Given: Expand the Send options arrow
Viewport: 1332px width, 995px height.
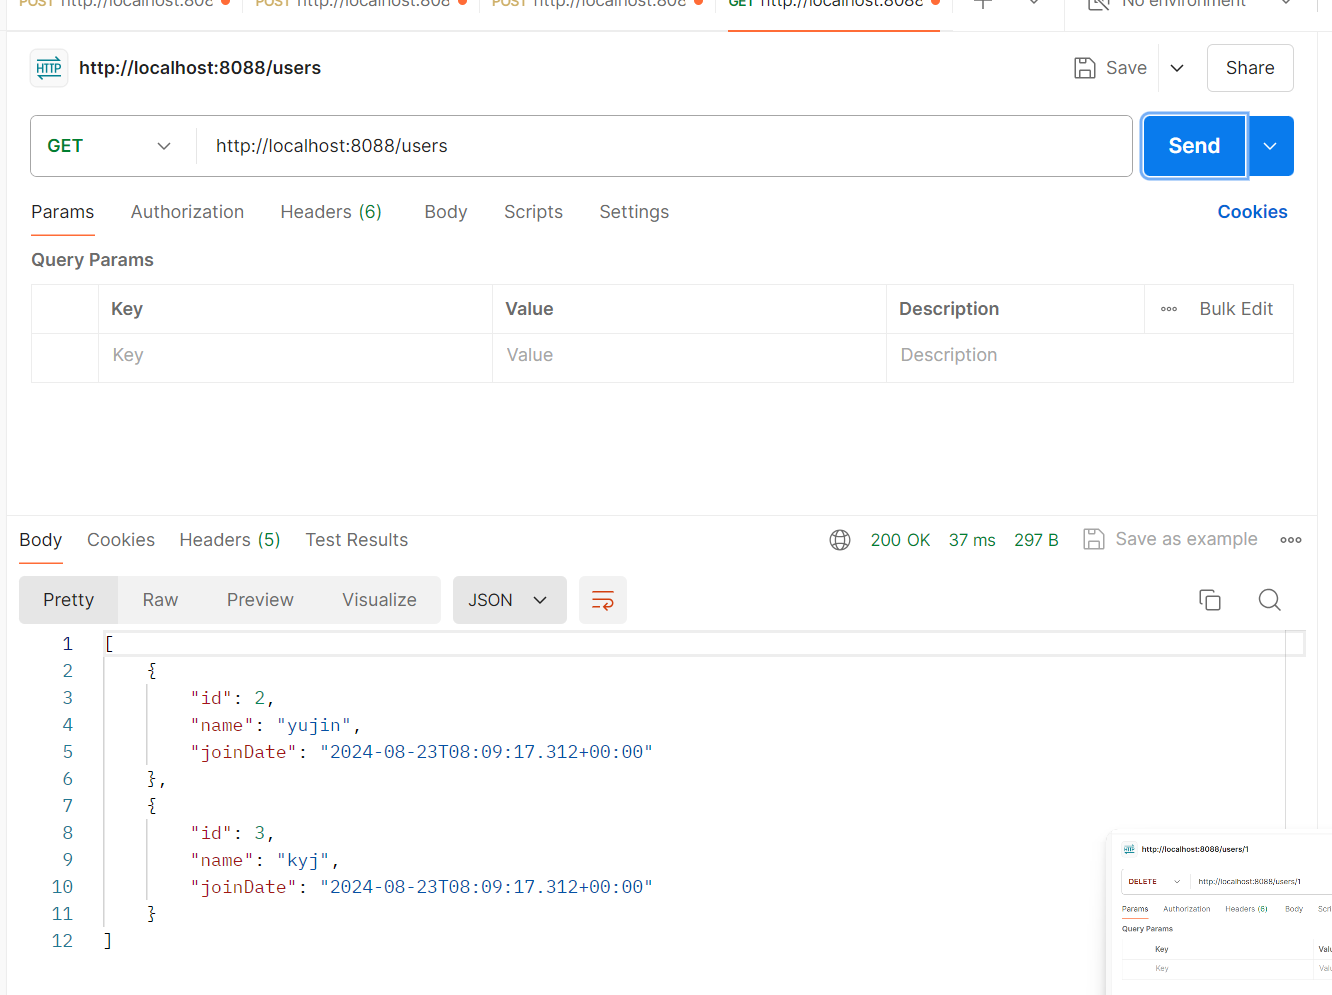Looking at the screenshot, I should (1270, 146).
